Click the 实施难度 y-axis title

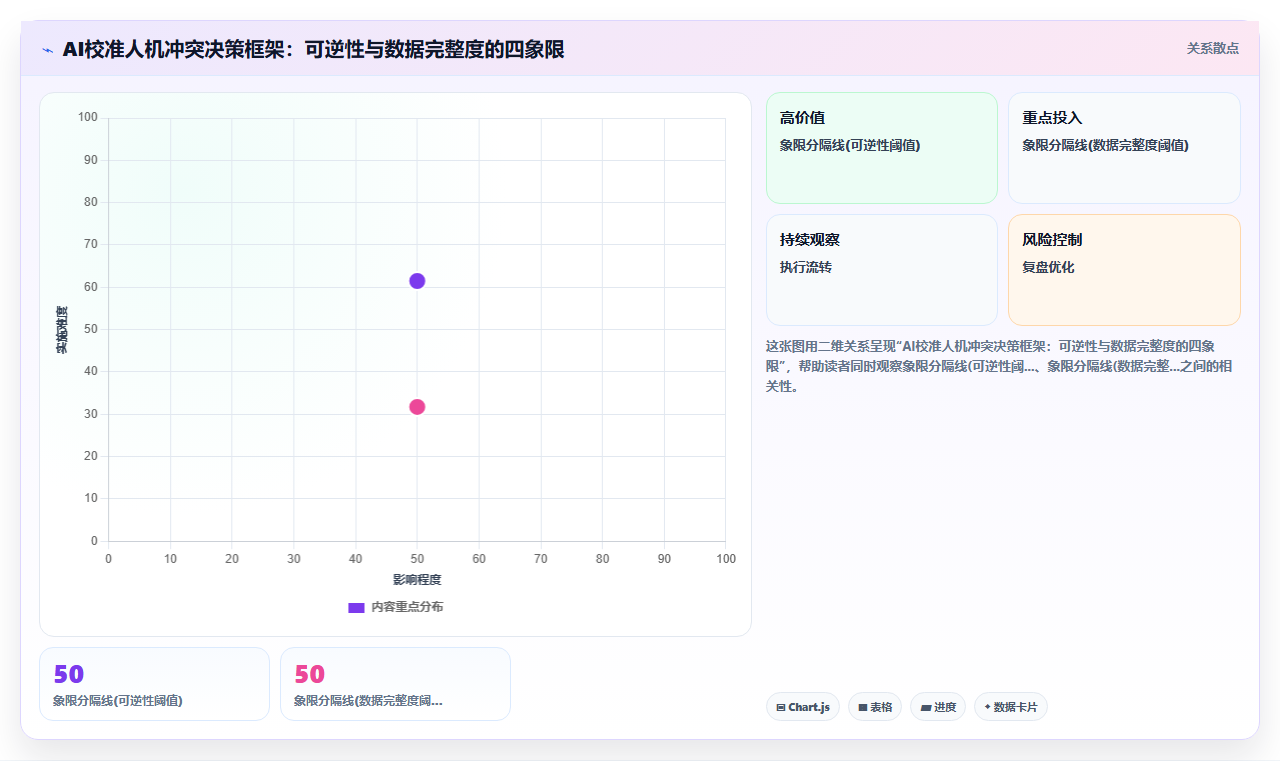(x=62, y=330)
